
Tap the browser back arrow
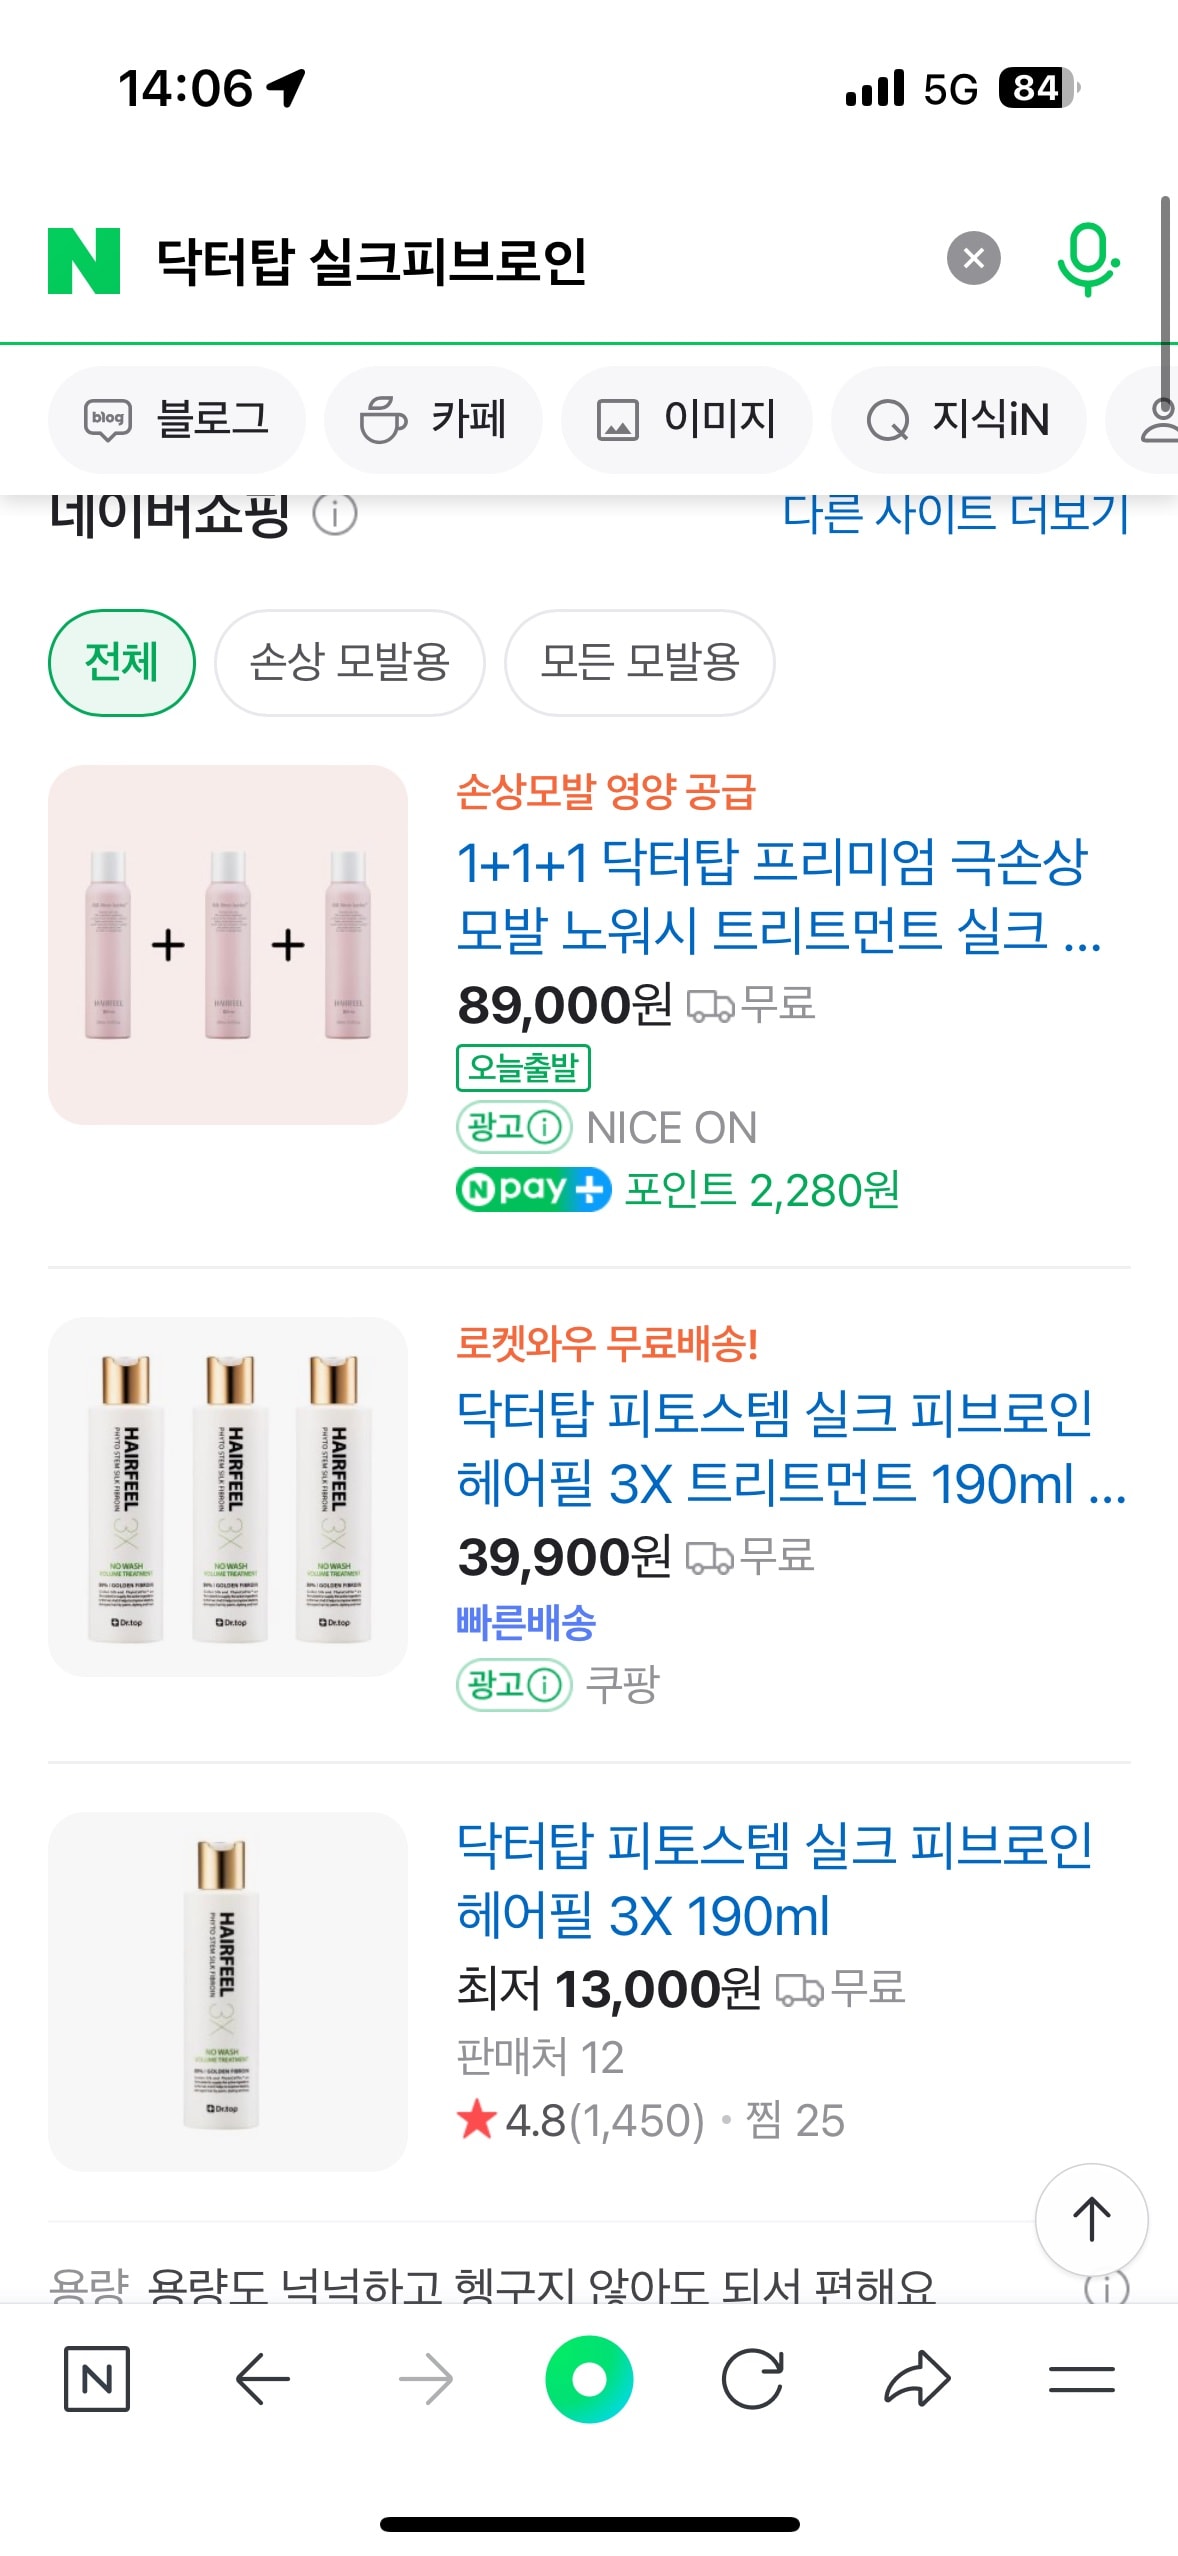(x=263, y=2378)
